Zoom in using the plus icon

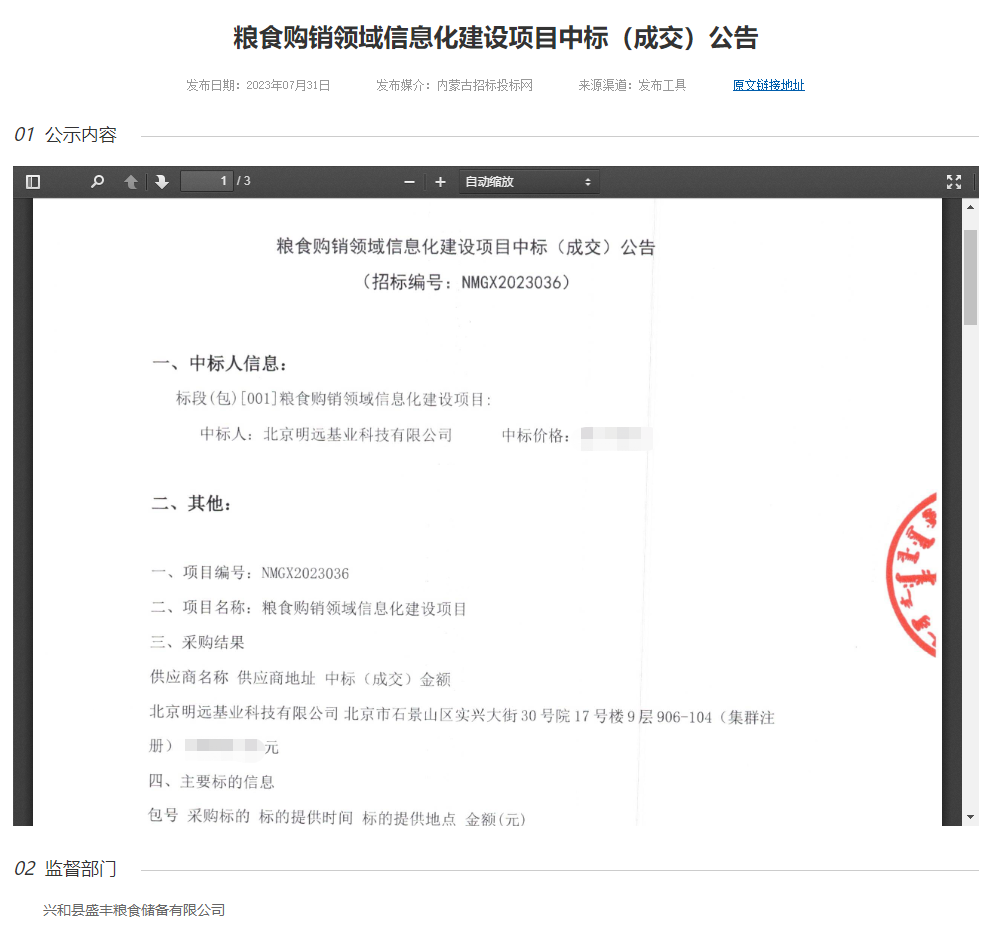[440, 182]
